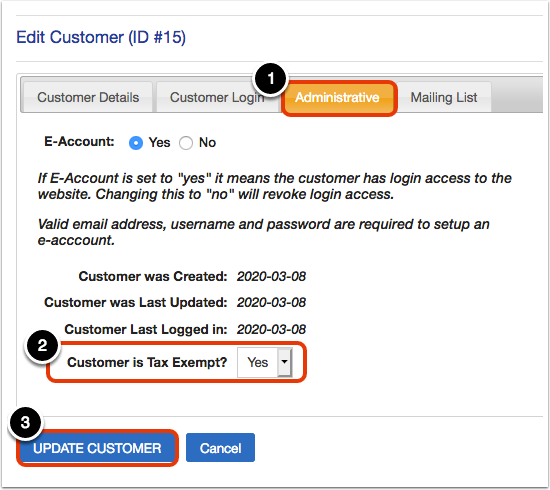550x490 pixels.
Task: Expand the Tax Exempt dropdown arrow
Action: 284,362
